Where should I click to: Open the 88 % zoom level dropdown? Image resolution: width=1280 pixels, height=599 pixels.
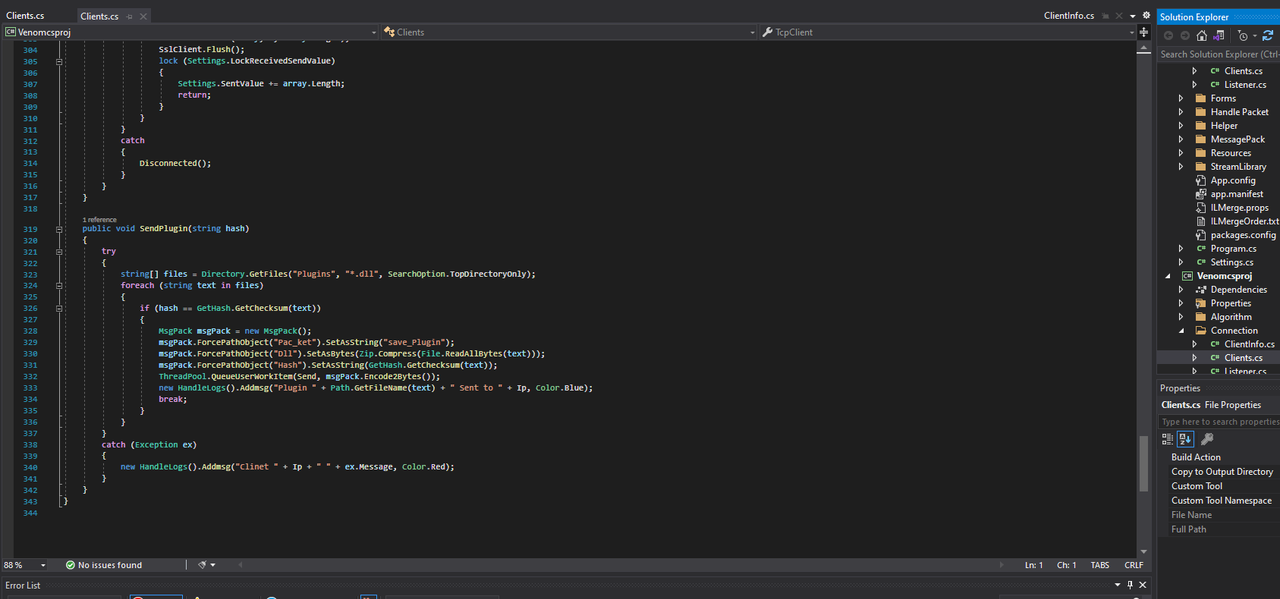[44, 565]
